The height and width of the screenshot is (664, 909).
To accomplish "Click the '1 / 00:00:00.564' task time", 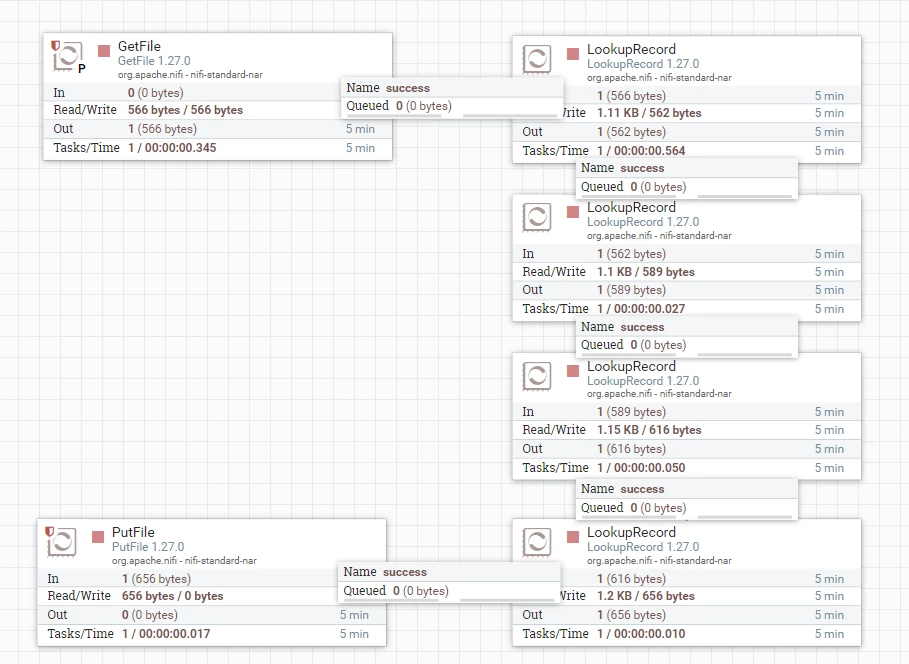I will (641, 151).
